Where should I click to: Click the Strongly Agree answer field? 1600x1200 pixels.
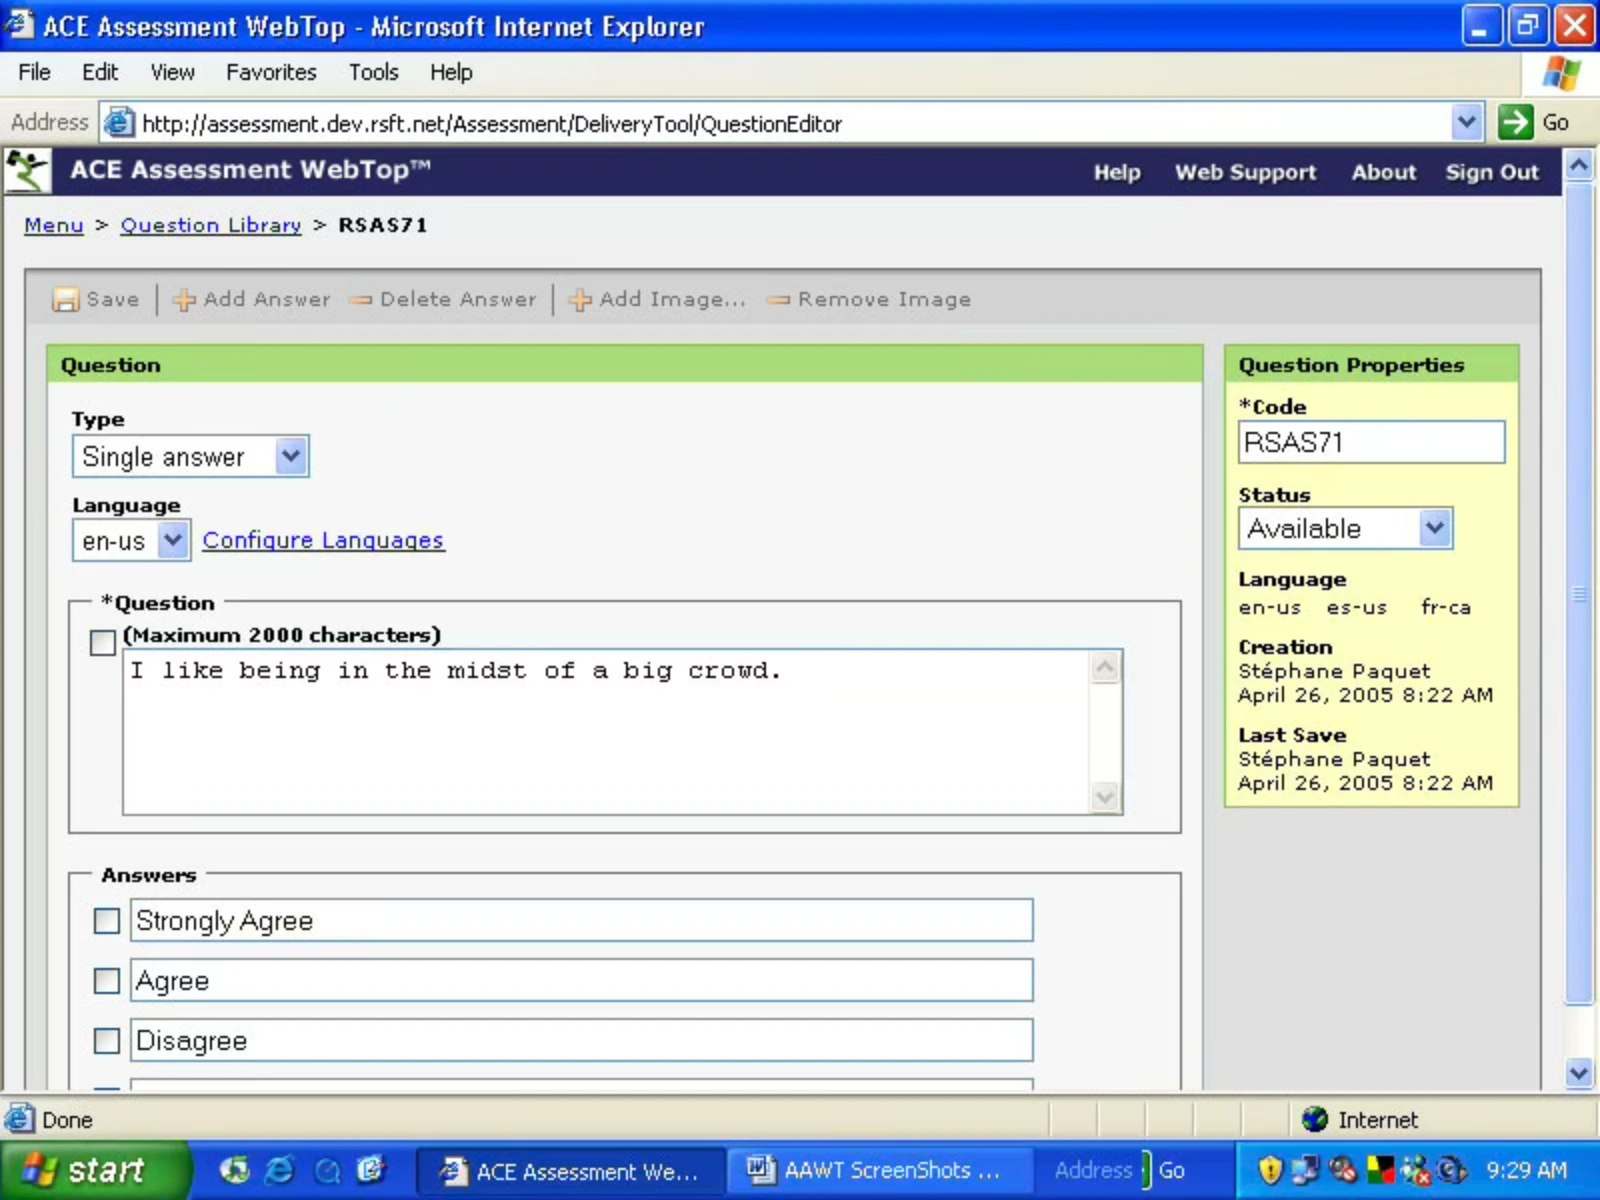[581, 920]
